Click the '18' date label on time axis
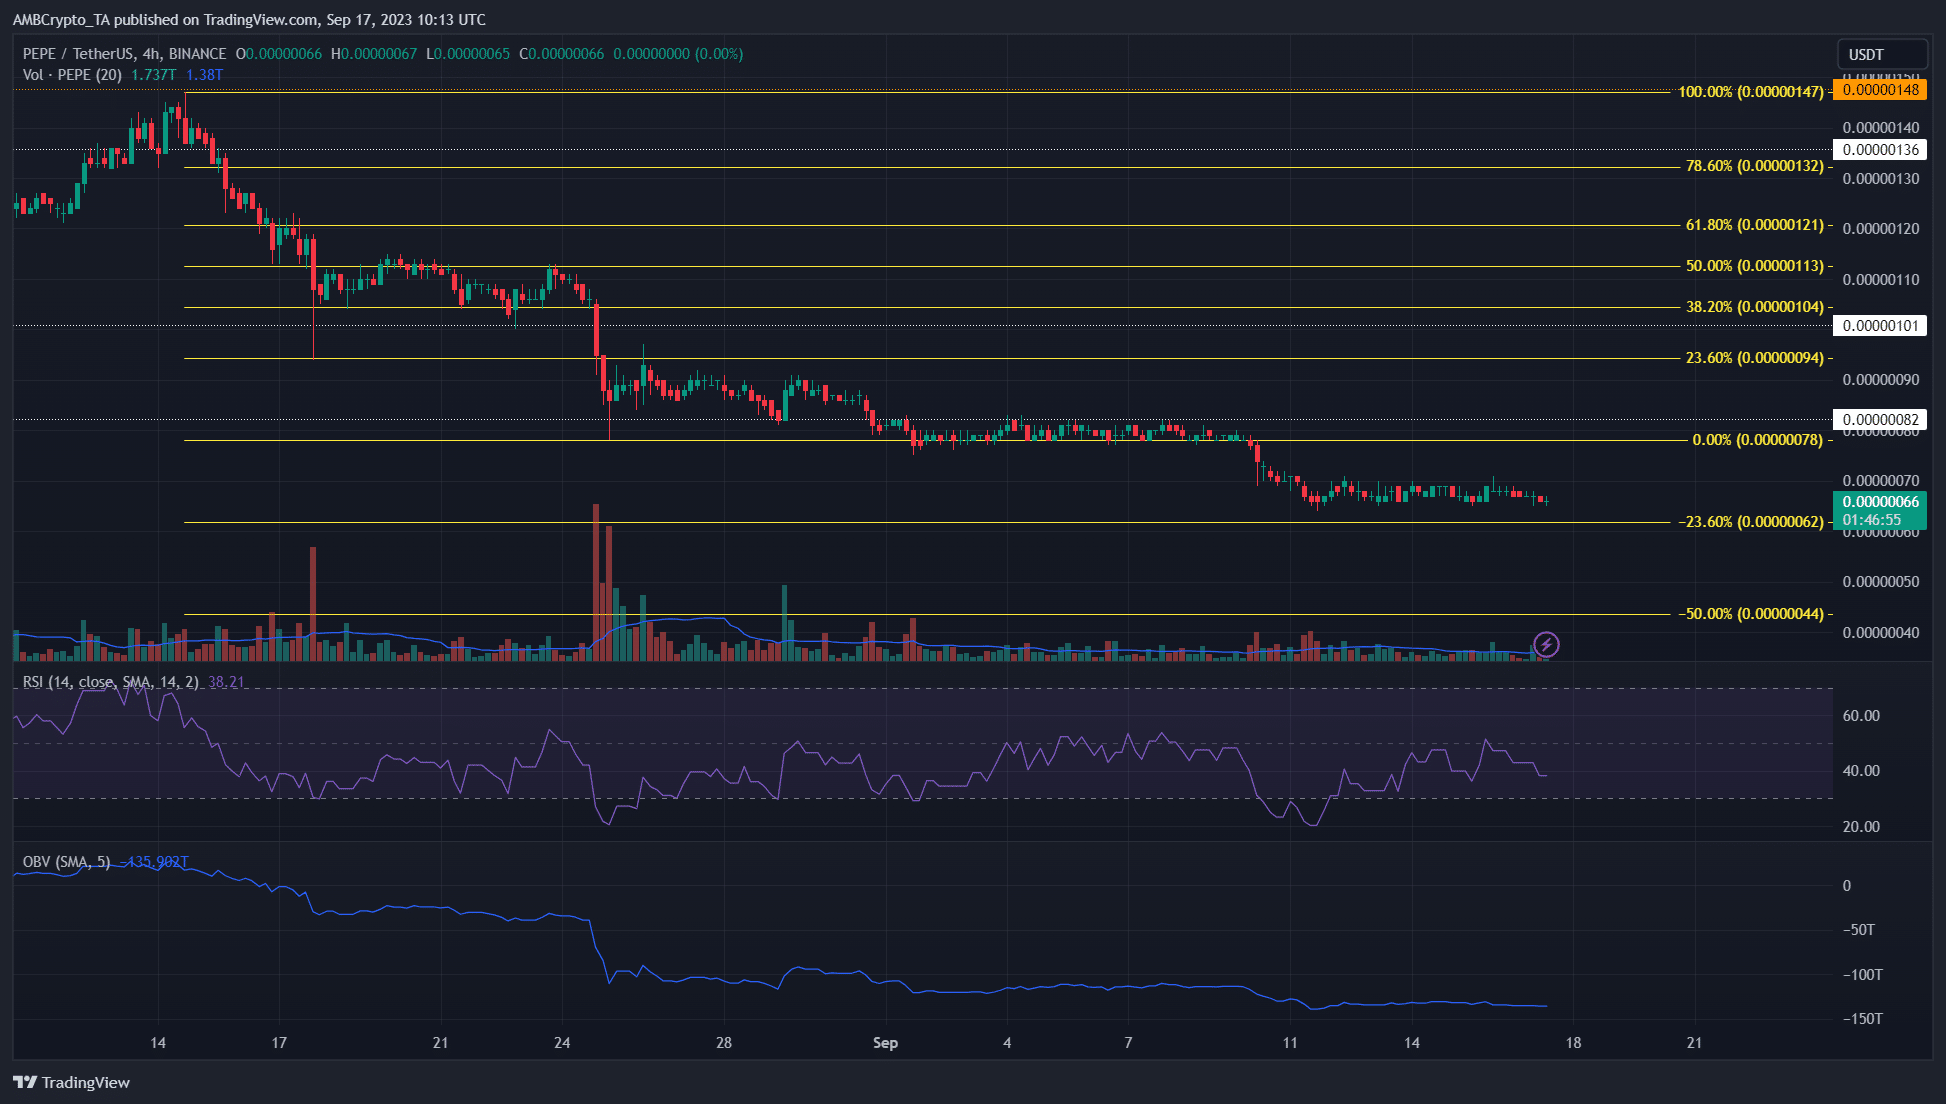The width and height of the screenshot is (1946, 1104). (1573, 1043)
